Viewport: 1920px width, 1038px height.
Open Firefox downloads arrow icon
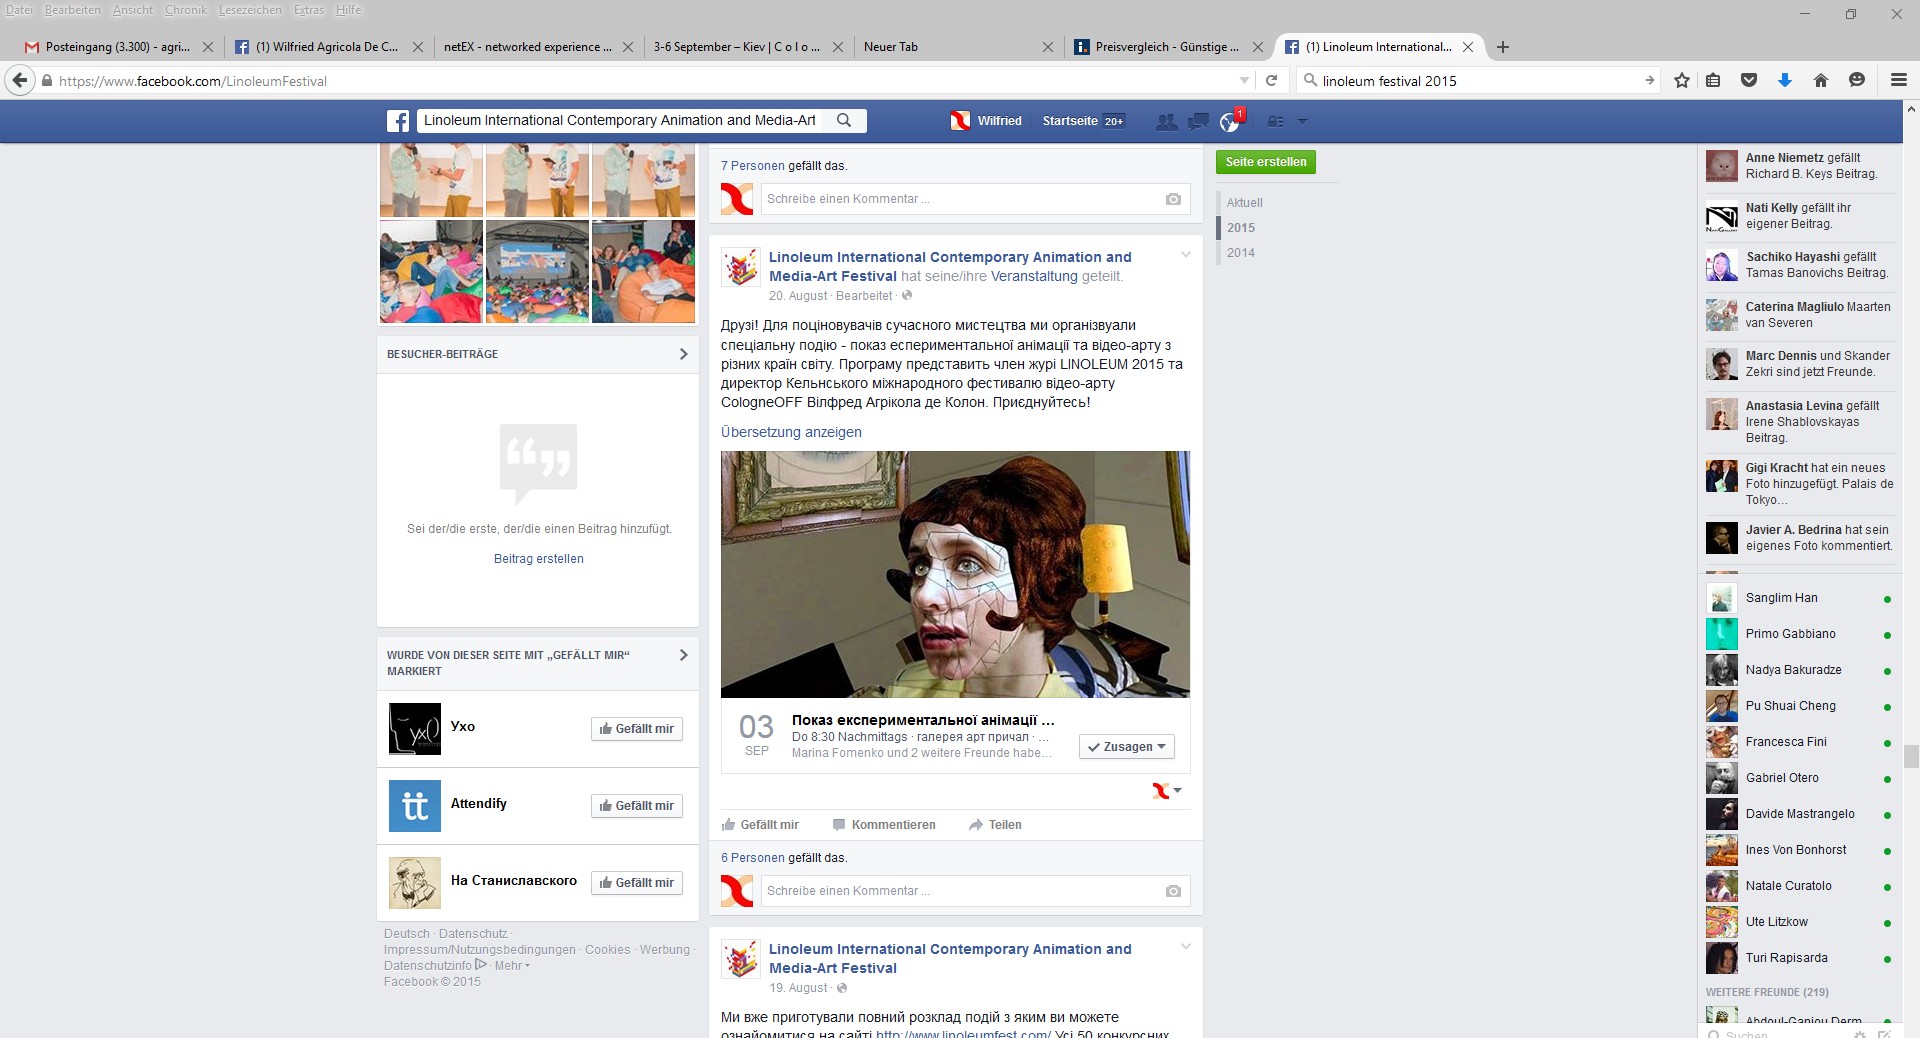1784,81
